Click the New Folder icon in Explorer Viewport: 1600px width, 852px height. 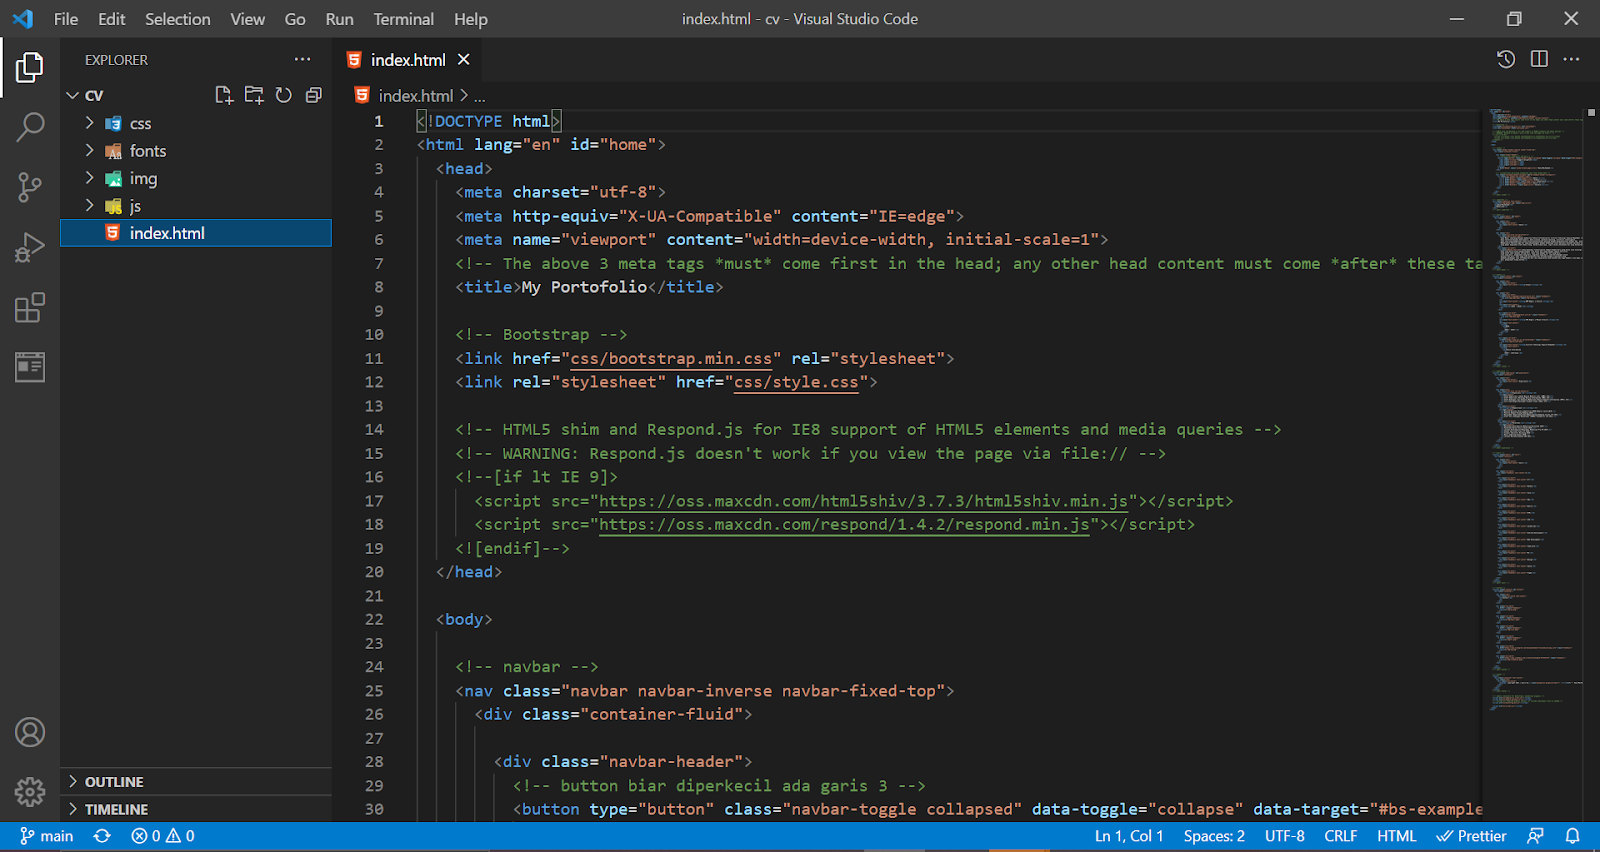[254, 95]
